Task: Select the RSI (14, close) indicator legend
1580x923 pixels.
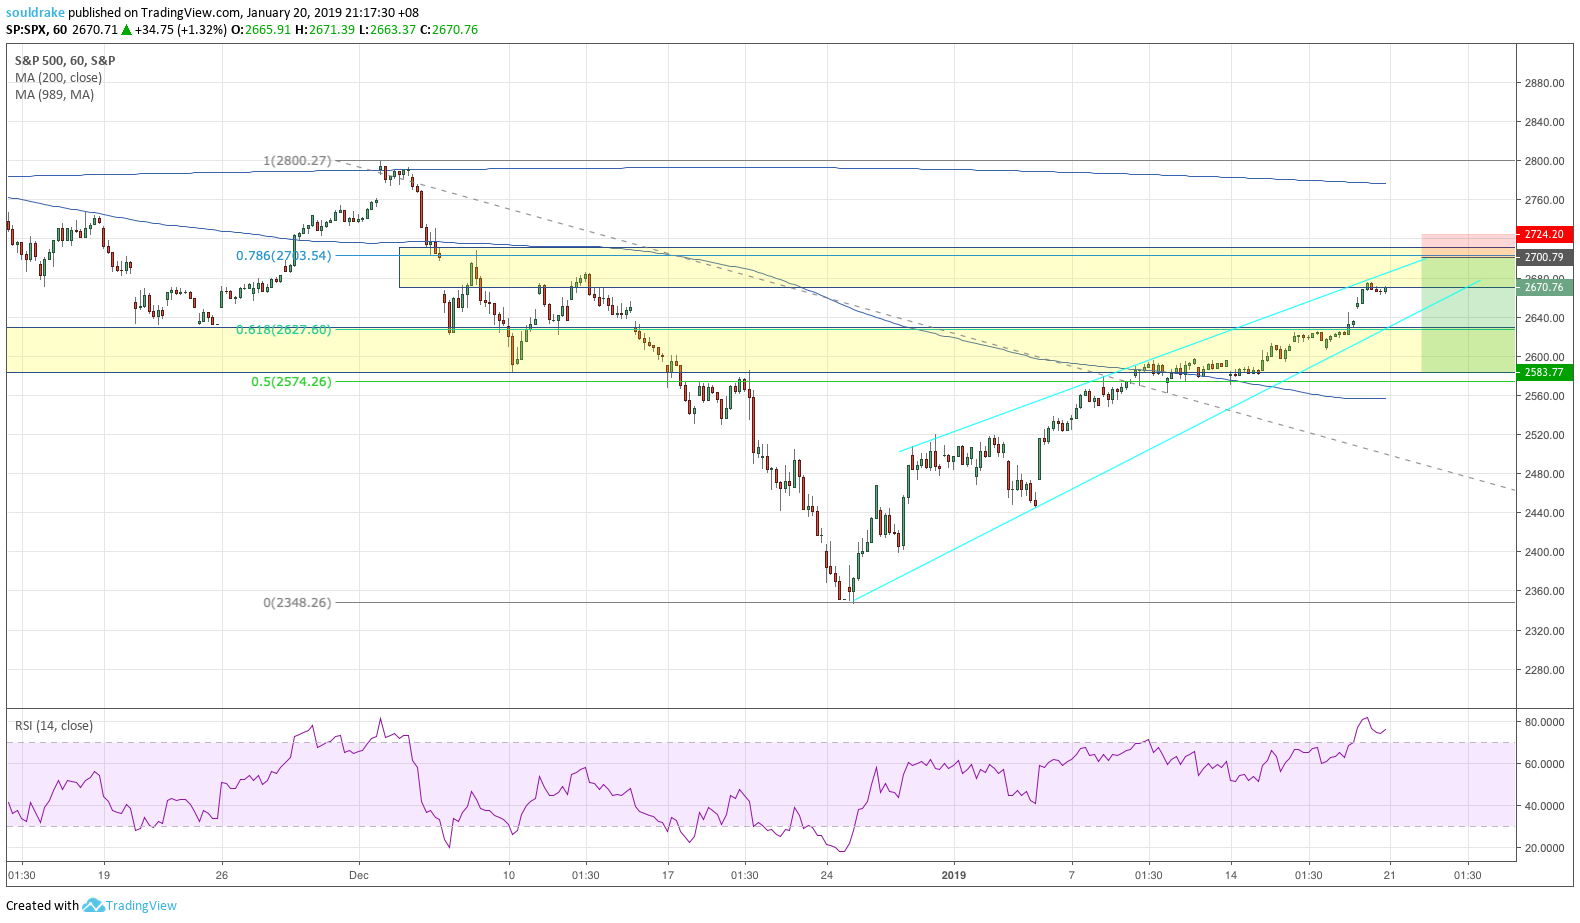Action: click(x=54, y=726)
